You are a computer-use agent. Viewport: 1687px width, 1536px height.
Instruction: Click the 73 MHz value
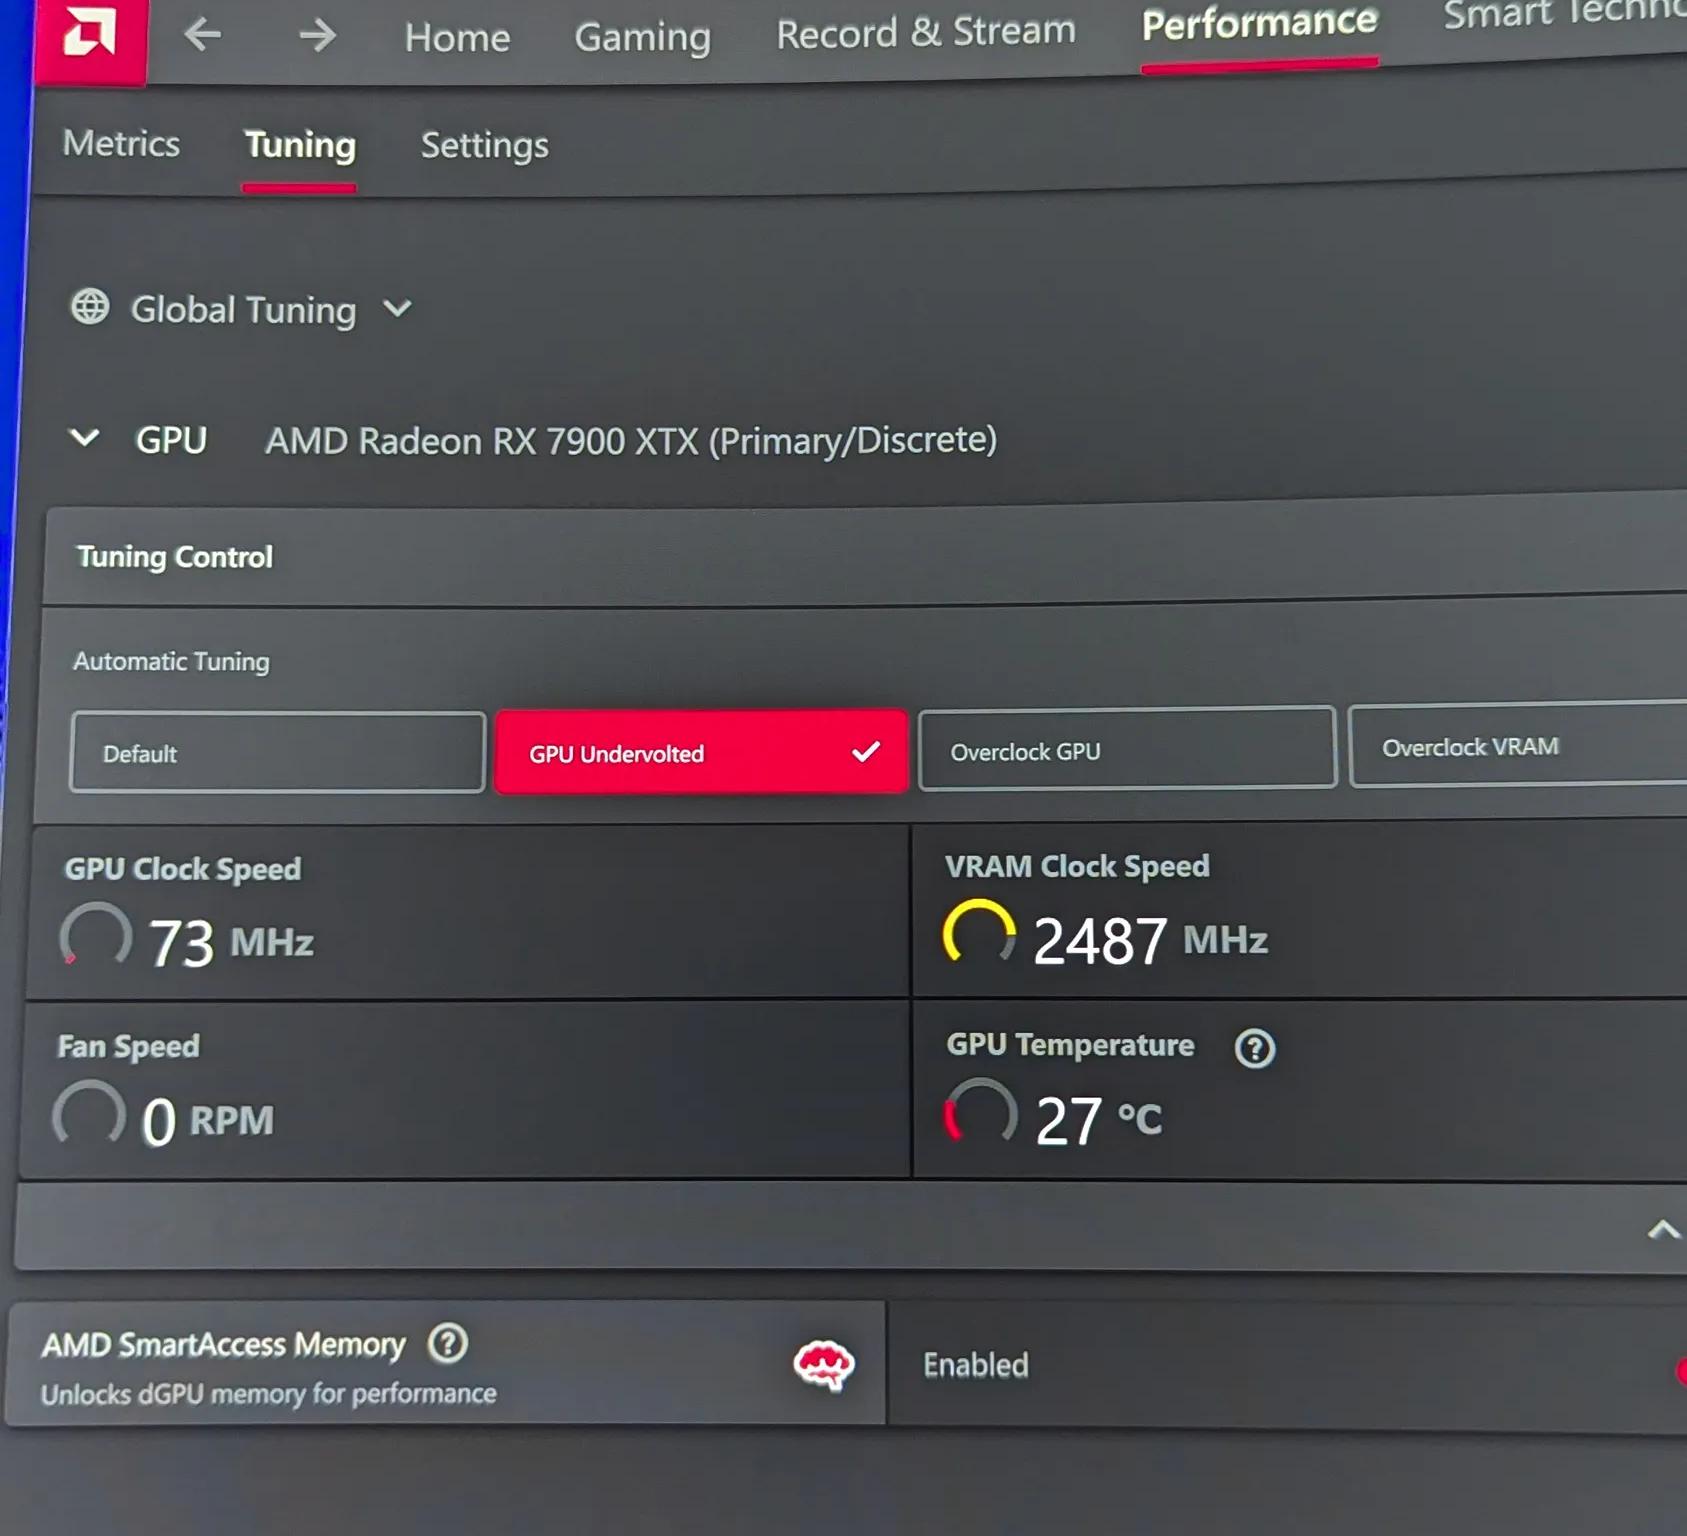tap(231, 943)
